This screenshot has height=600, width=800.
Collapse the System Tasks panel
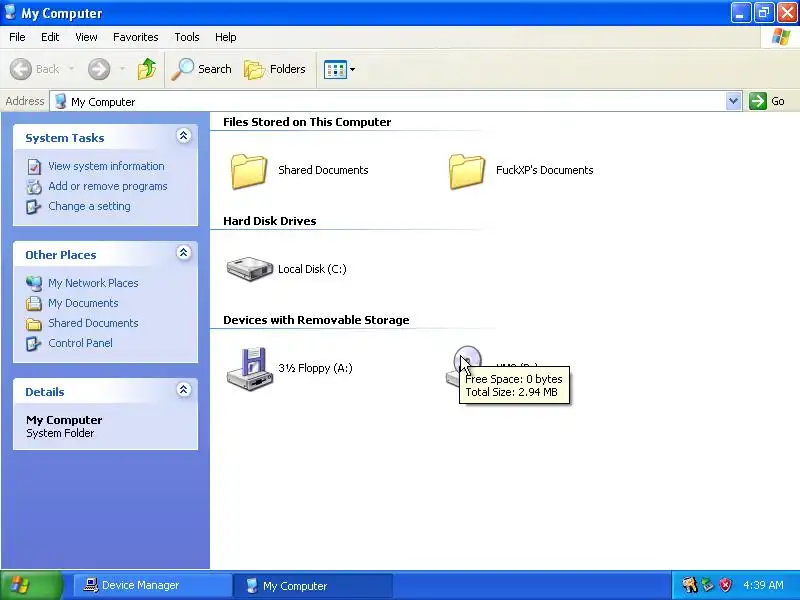click(184, 136)
